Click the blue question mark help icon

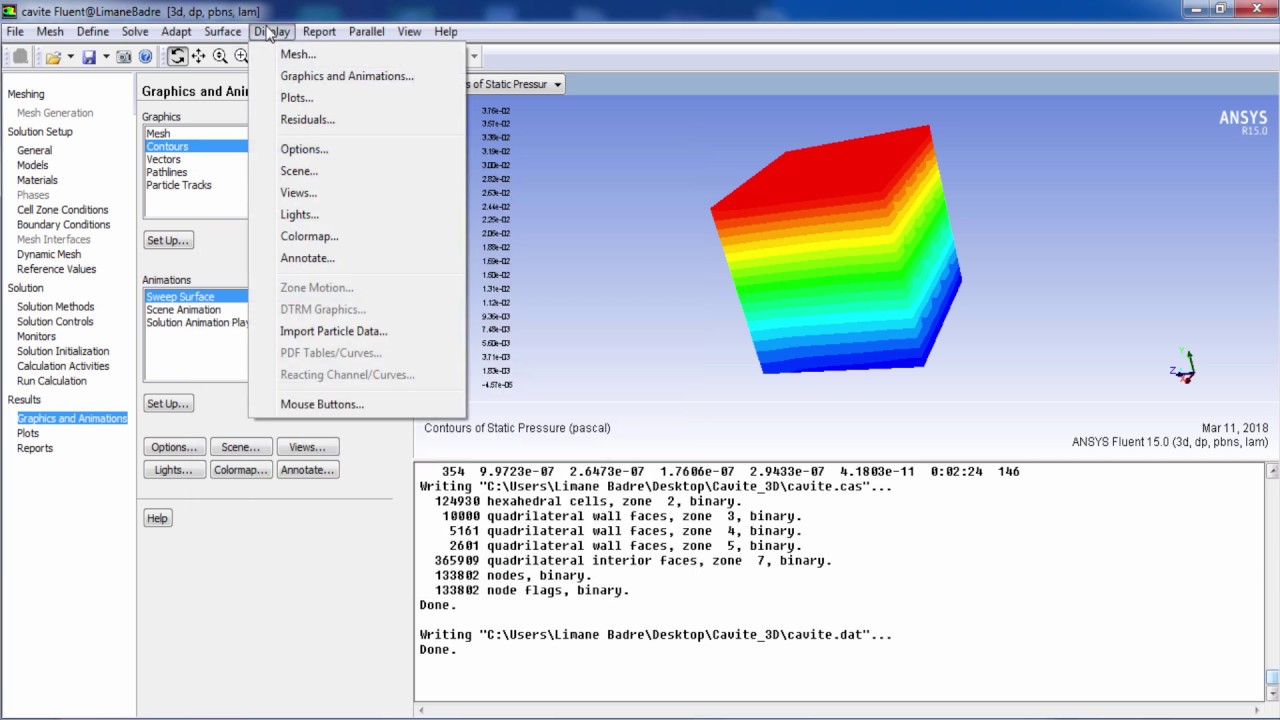[x=145, y=57]
